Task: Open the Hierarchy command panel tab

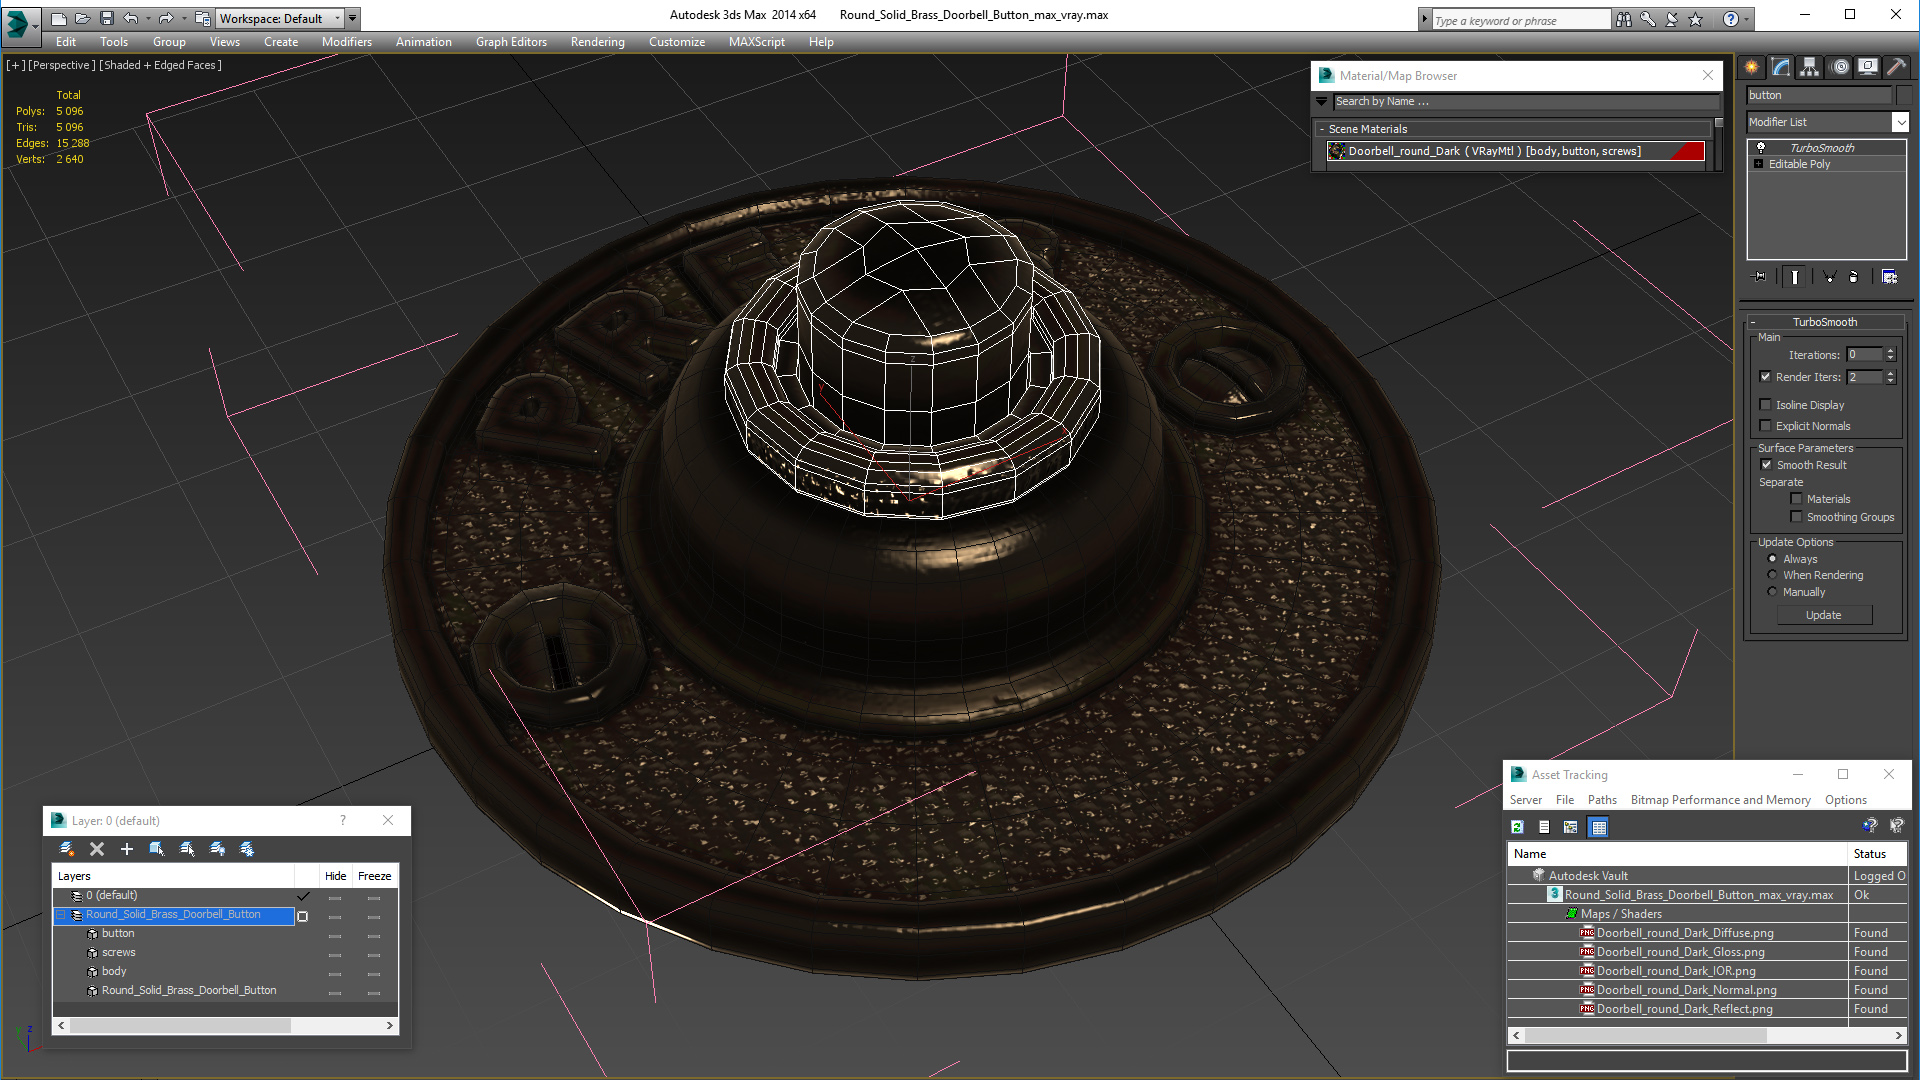Action: (x=1810, y=67)
